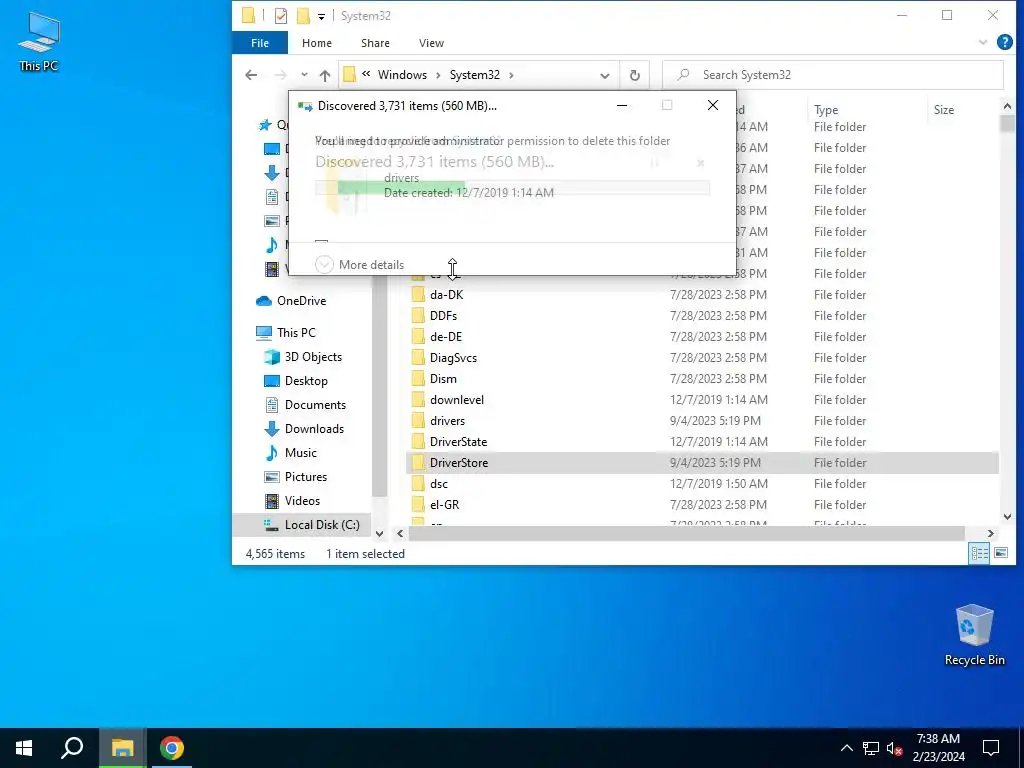Open Desktop in the navigation pane
This screenshot has height=768, width=1024.
(306, 381)
